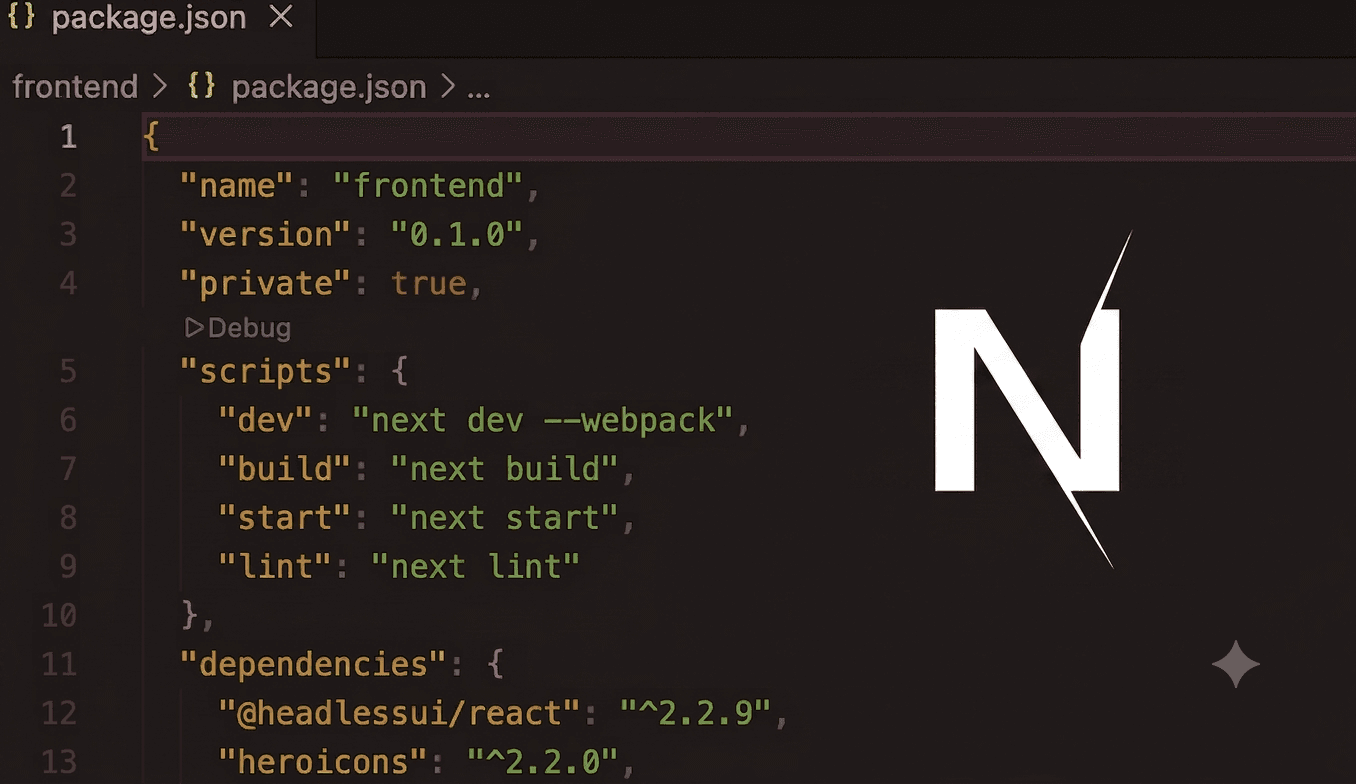Close the package.json editor tab
Viewport: 1356px width, 784px height.
(x=282, y=18)
